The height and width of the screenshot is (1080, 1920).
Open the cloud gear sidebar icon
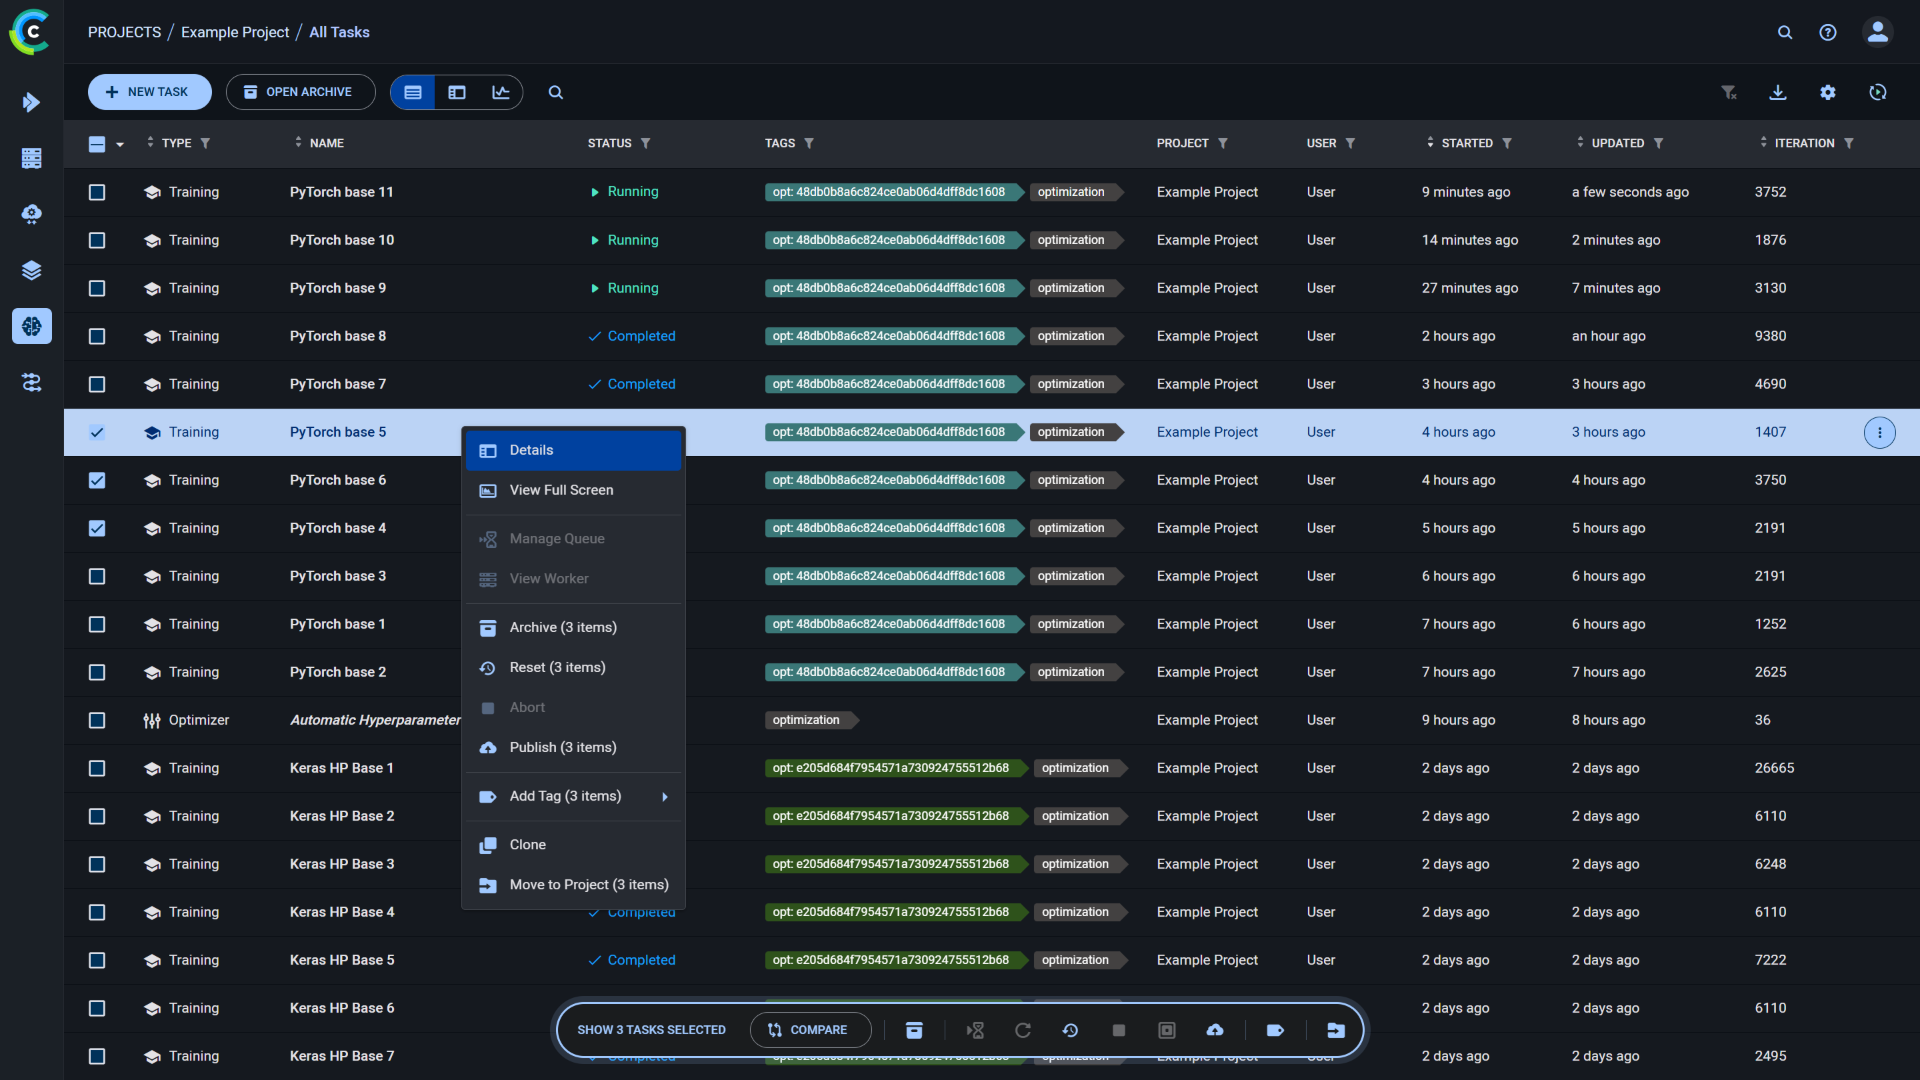pyautogui.click(x=32, y=214)
